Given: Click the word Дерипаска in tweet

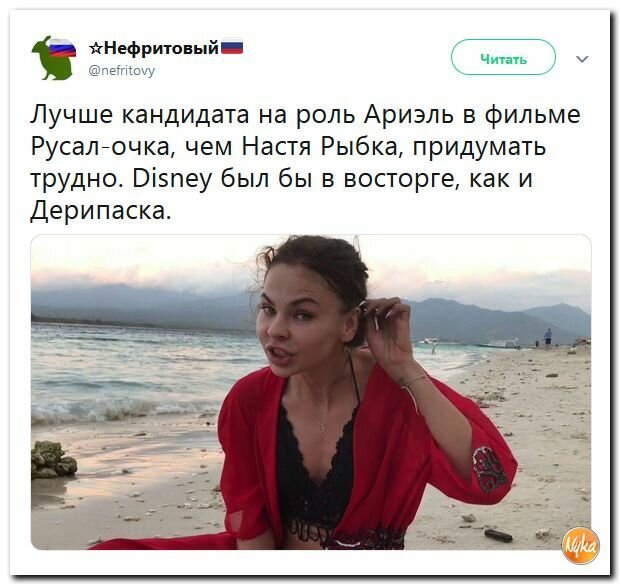Looking at the screenshot, I should point(98,210).
